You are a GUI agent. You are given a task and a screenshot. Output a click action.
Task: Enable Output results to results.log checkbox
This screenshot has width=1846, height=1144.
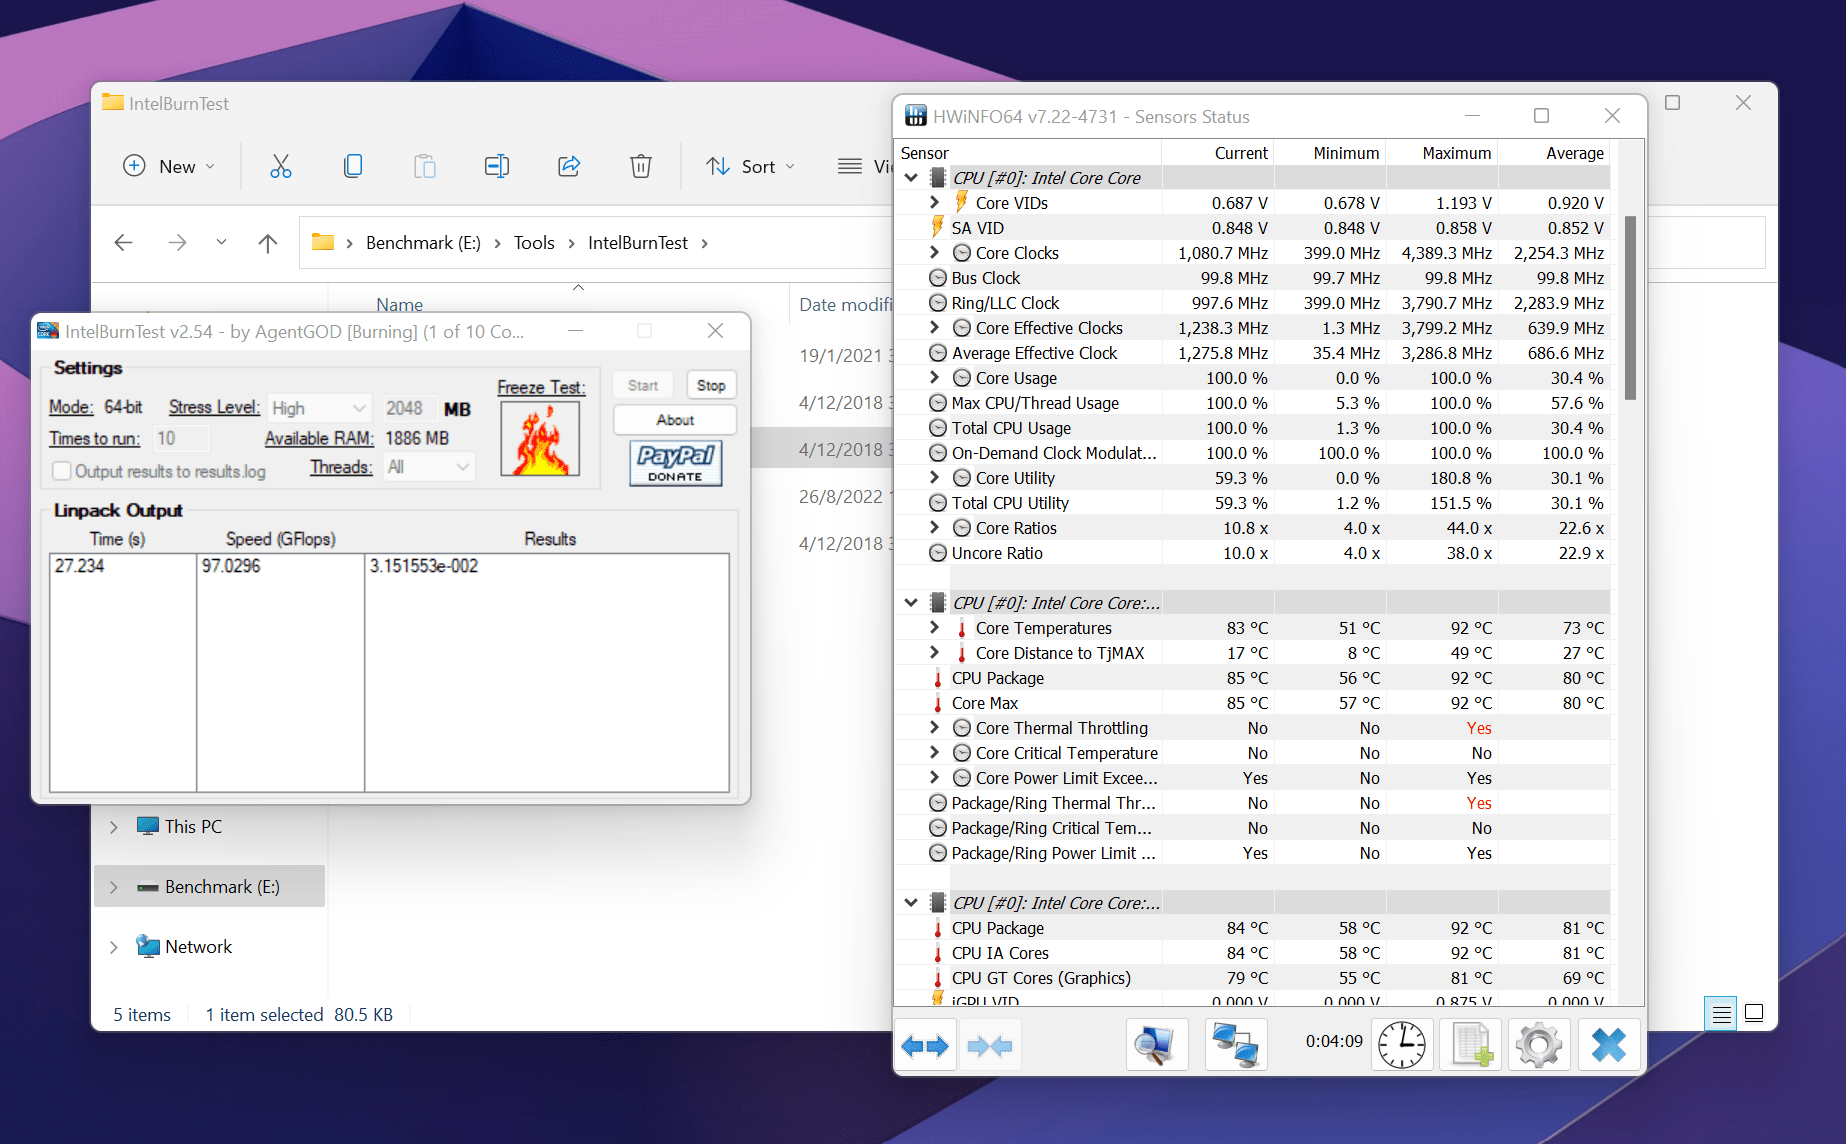[62, 471]
